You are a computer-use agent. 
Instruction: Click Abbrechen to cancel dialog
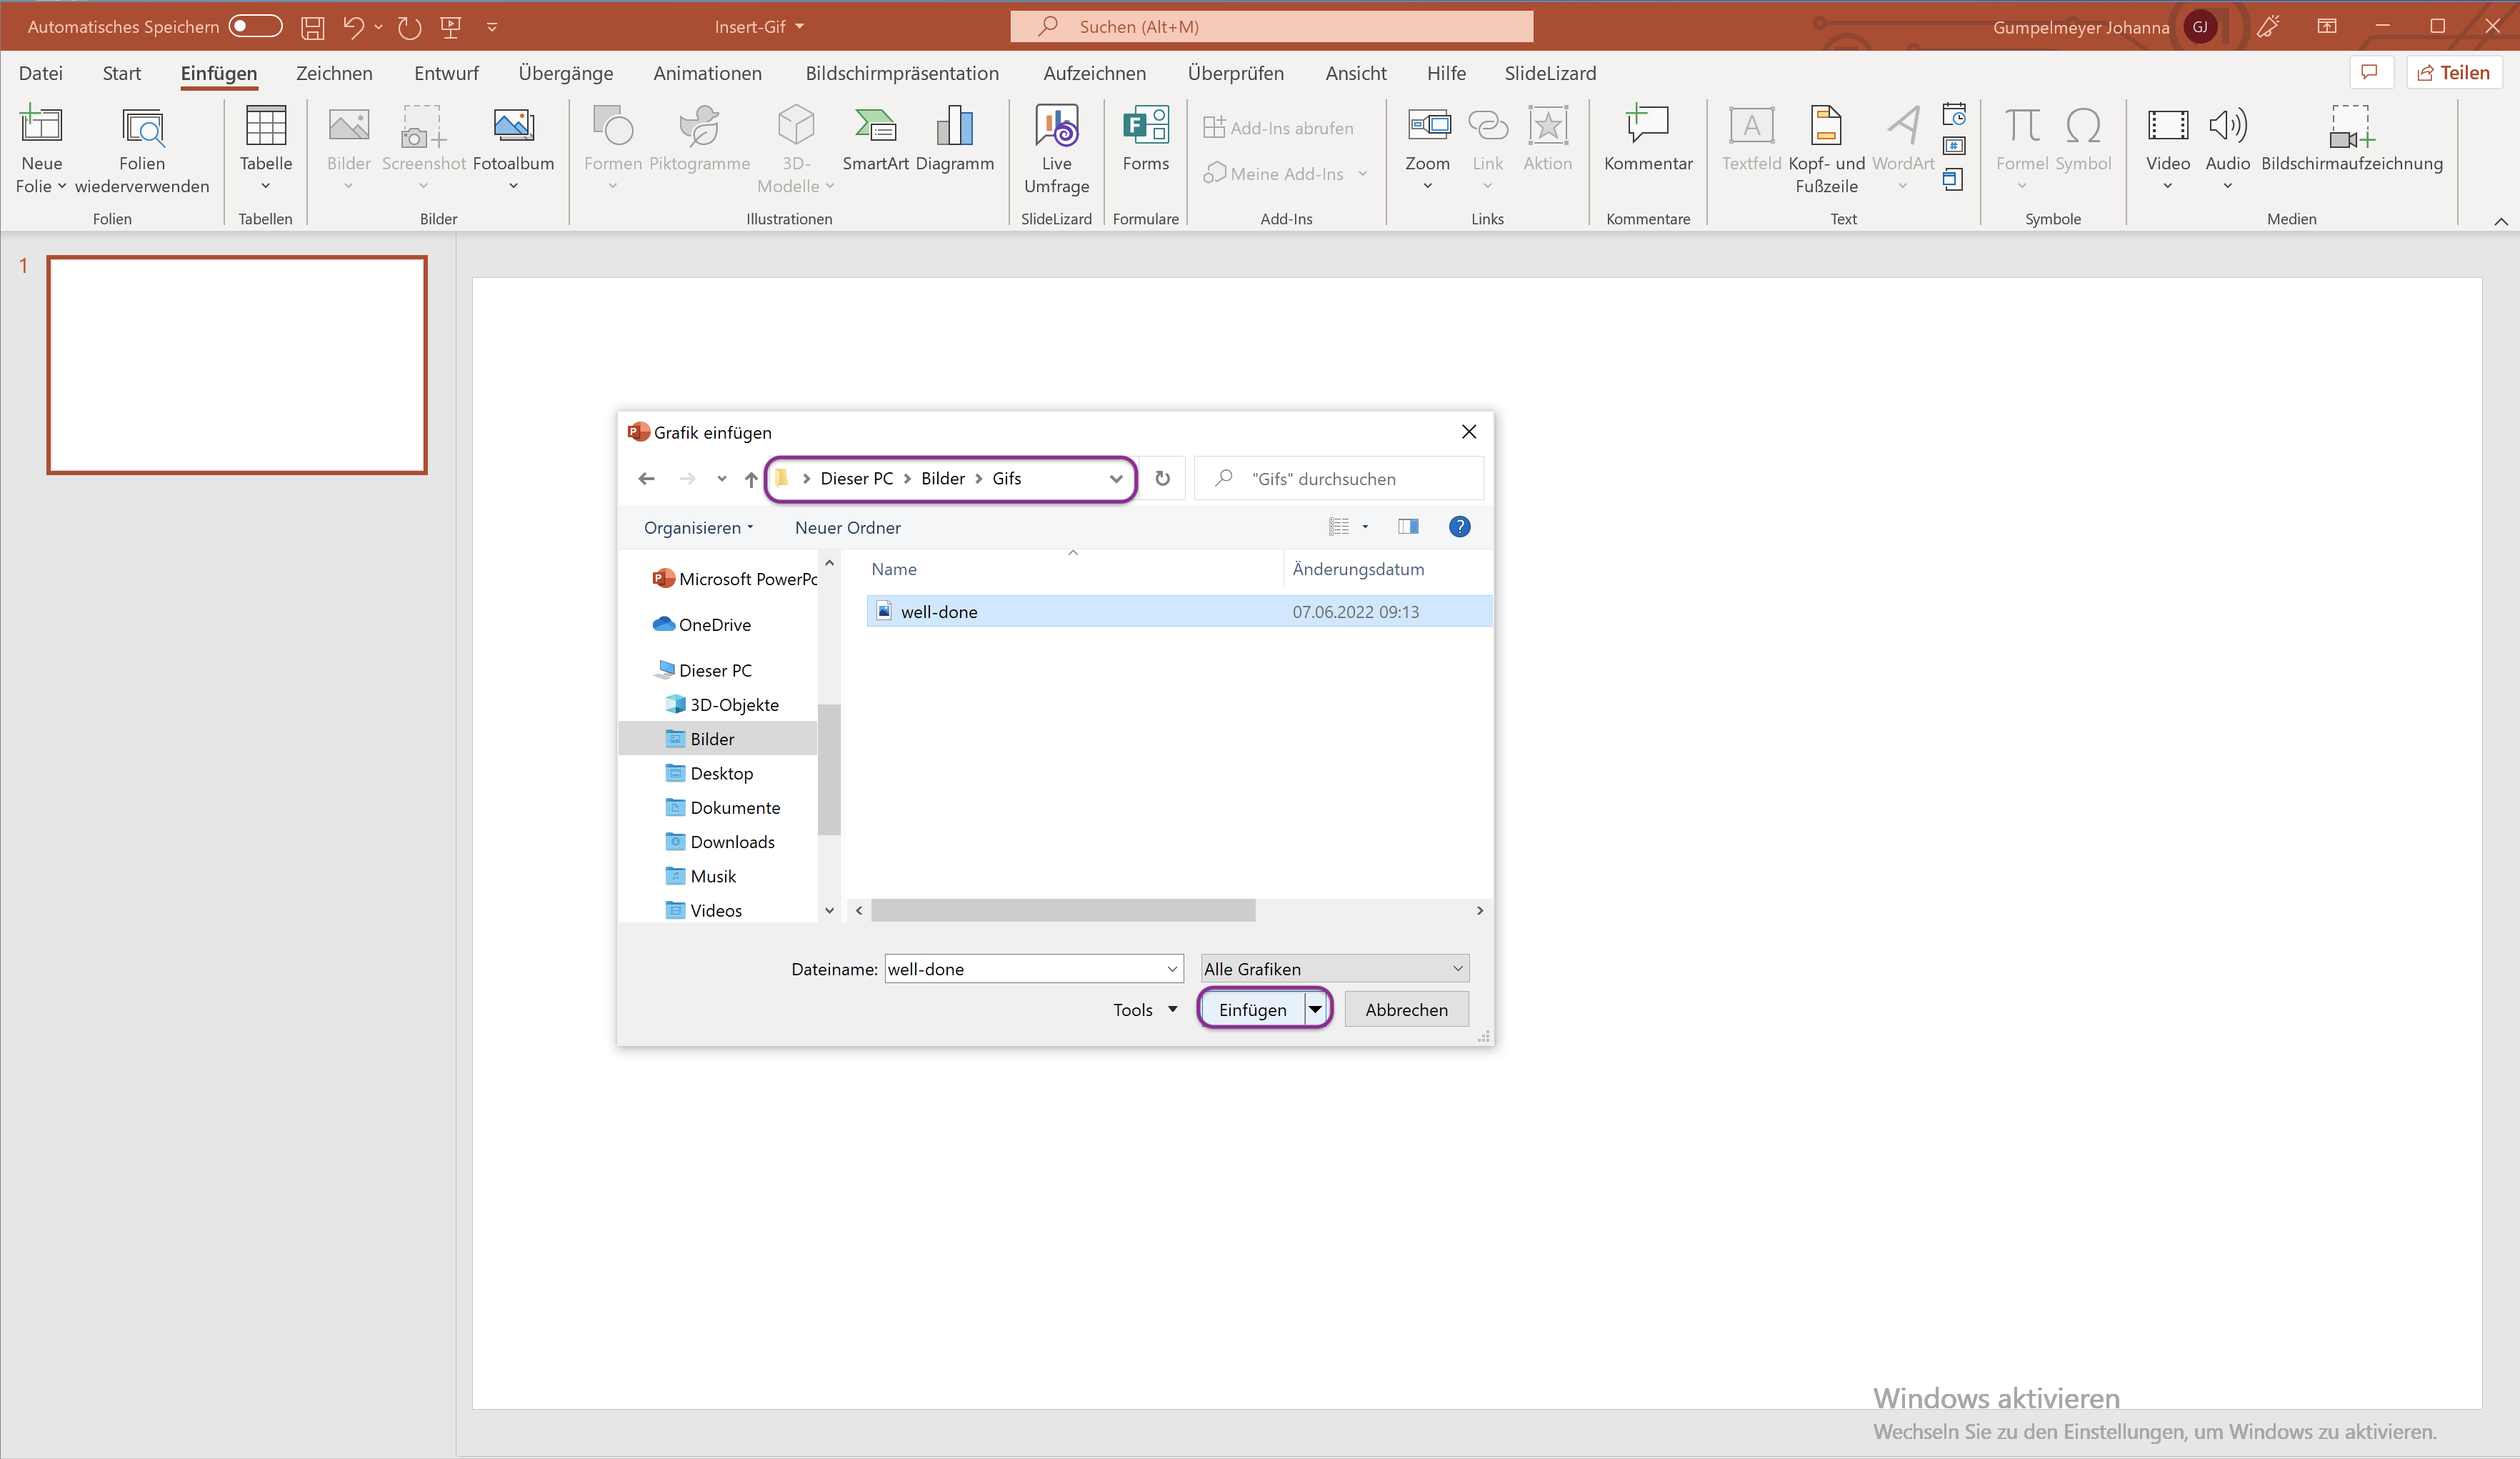pos(1406,1007)
